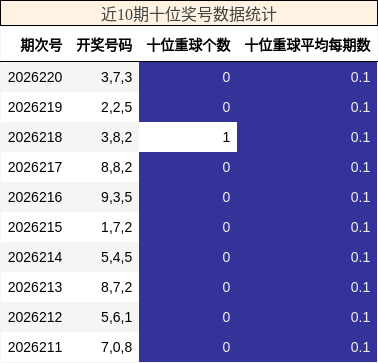Click the 0.1 average in row 2026220
Image resolution: width=378 pixels, height=363 pixels.
pyautogui.click(x=360, y=77)
